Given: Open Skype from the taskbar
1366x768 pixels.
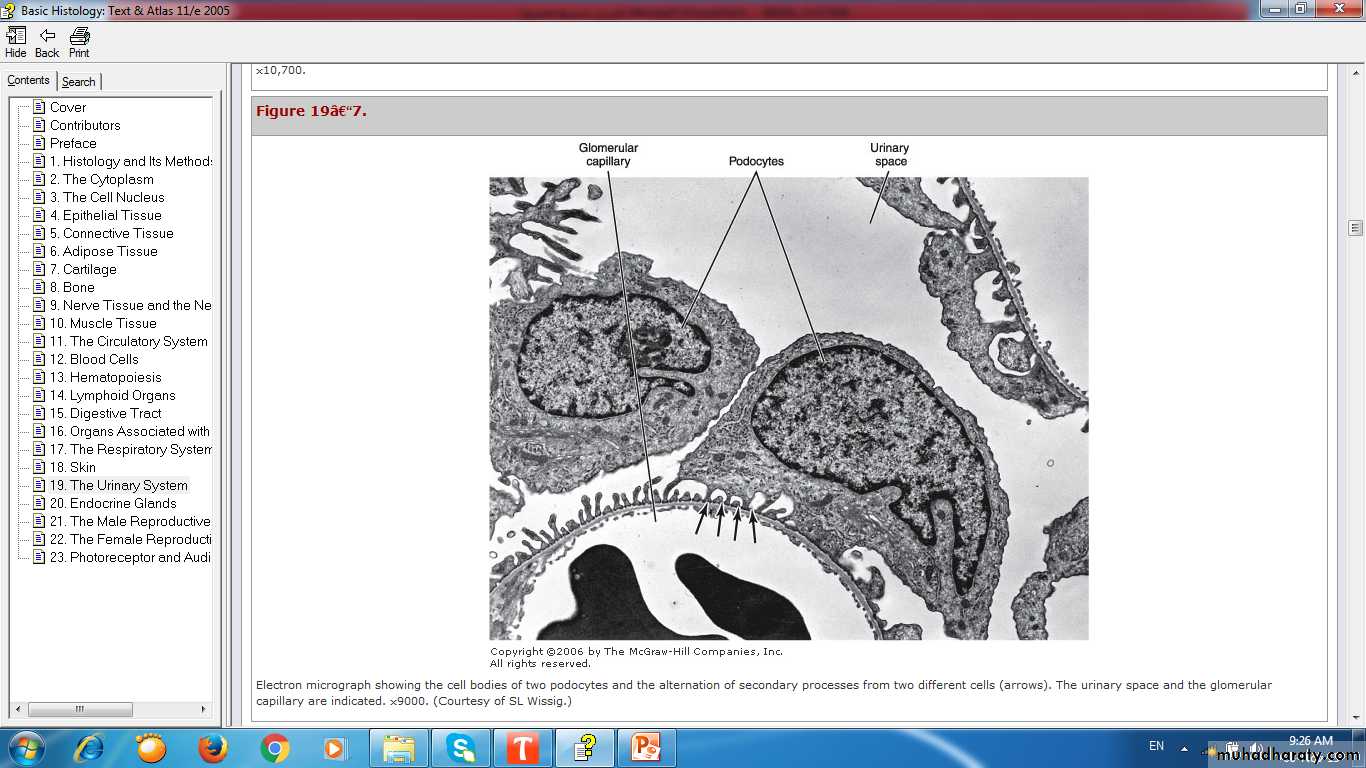Looking at the screenshot, I should [x=461, y=748].
